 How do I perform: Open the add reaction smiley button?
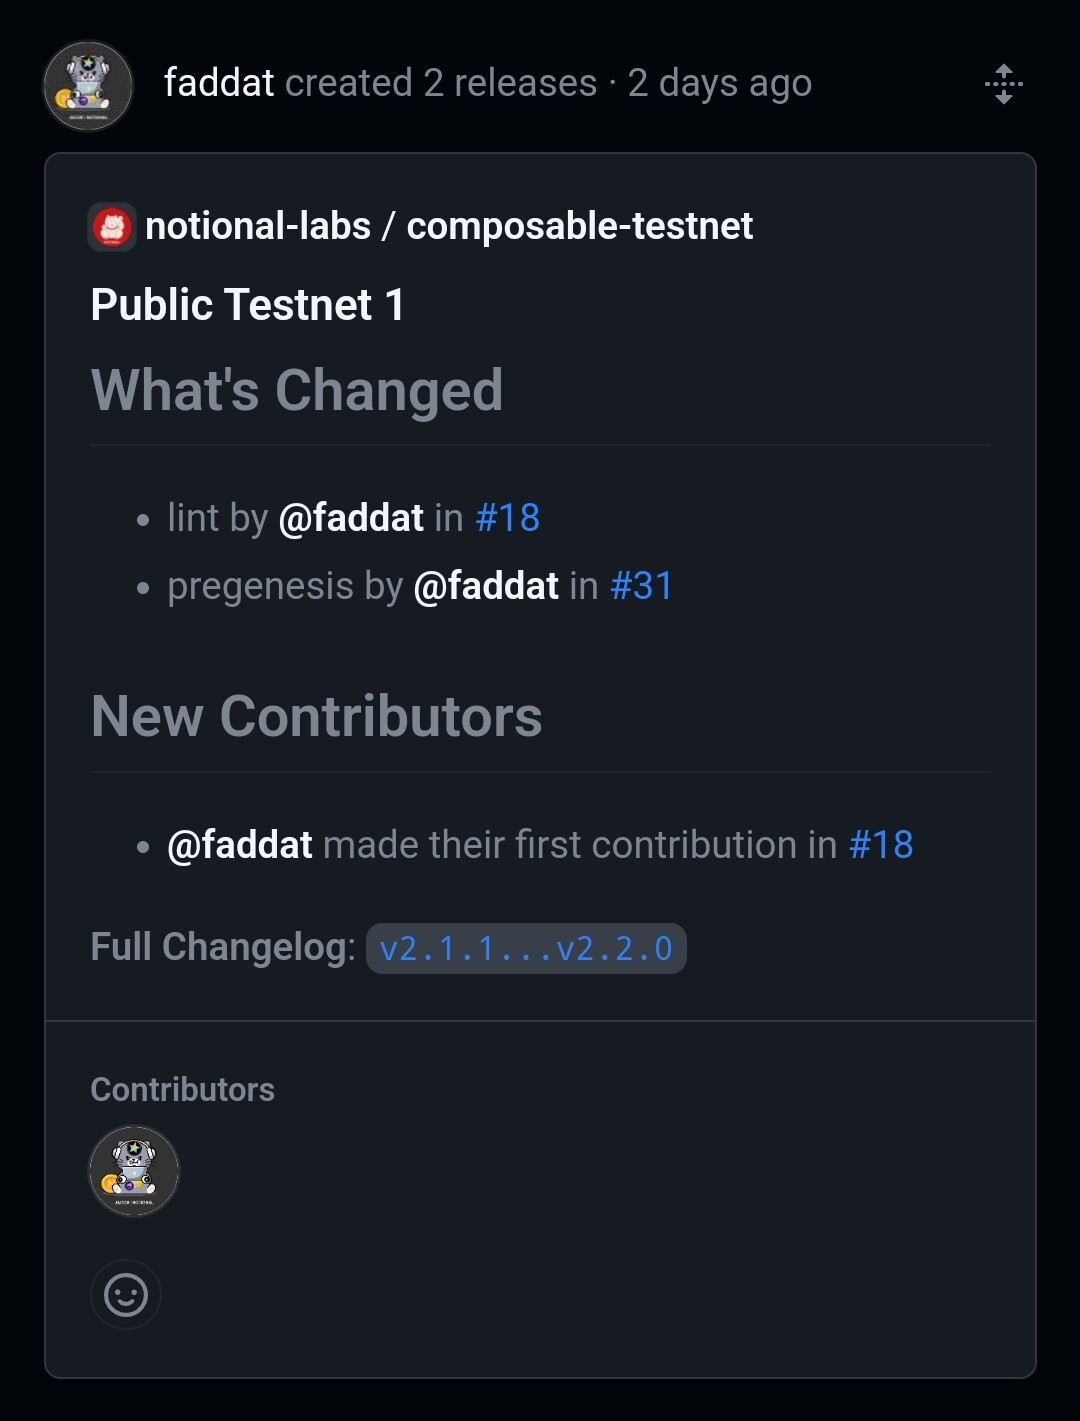click(126, 1295)
